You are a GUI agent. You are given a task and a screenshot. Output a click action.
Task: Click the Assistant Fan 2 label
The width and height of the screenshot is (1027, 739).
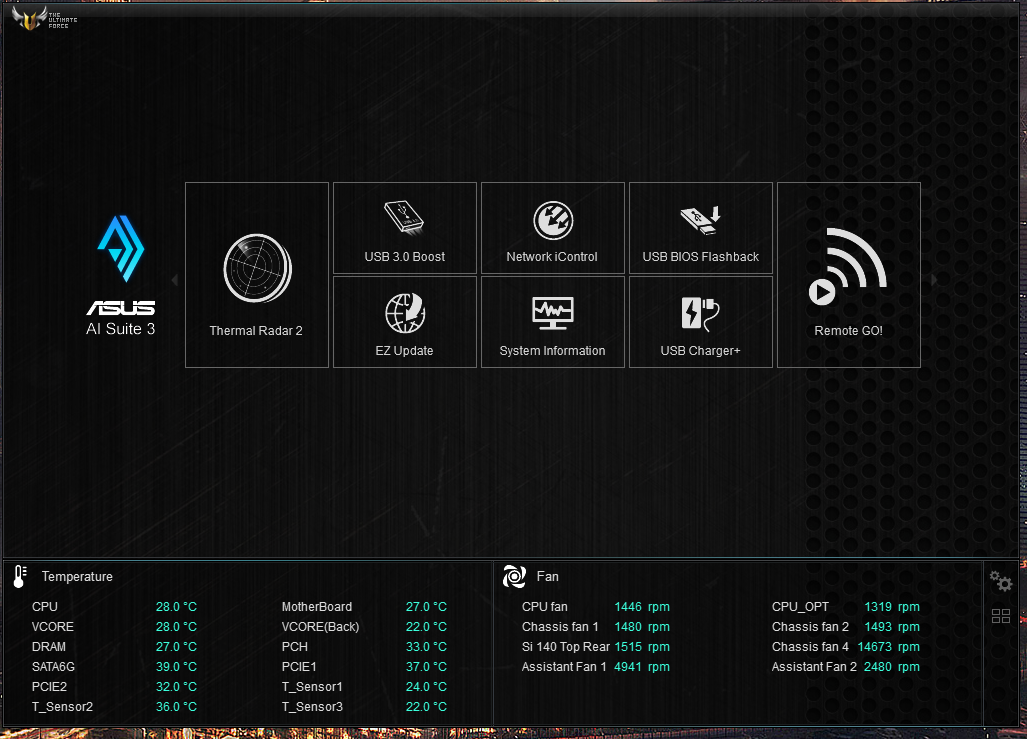point(814,667)
